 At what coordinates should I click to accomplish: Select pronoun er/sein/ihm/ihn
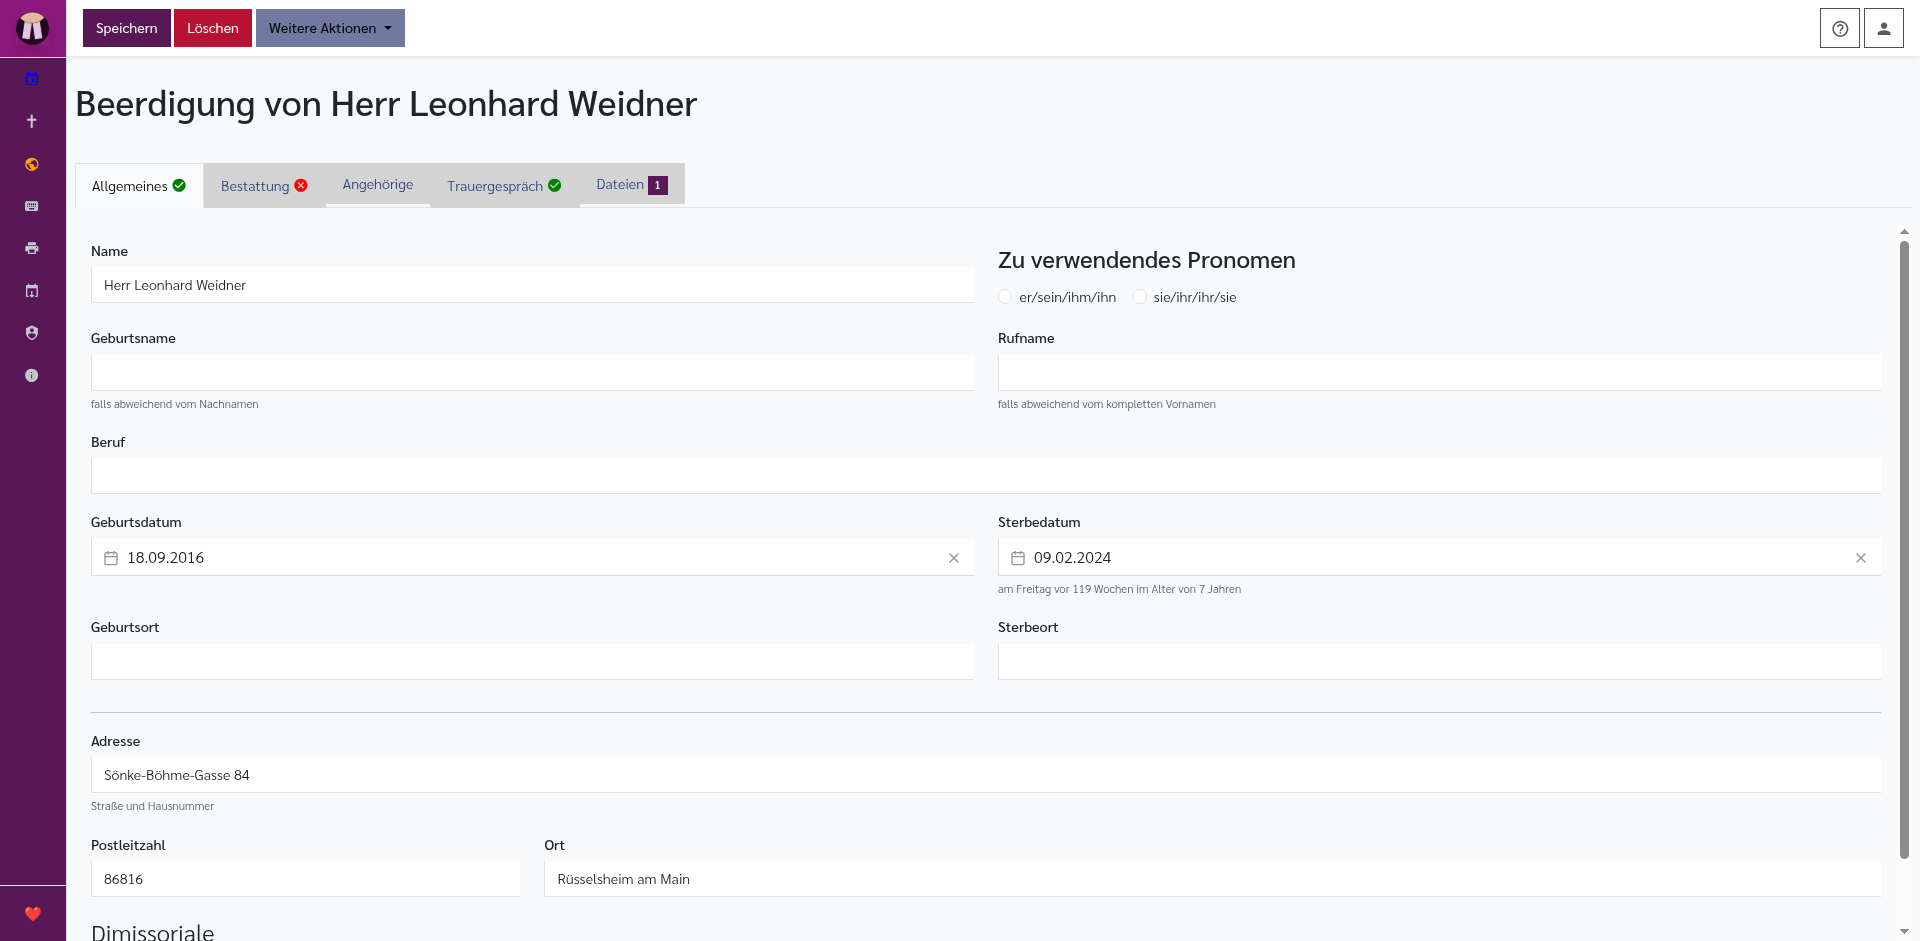pos(1005,297)
